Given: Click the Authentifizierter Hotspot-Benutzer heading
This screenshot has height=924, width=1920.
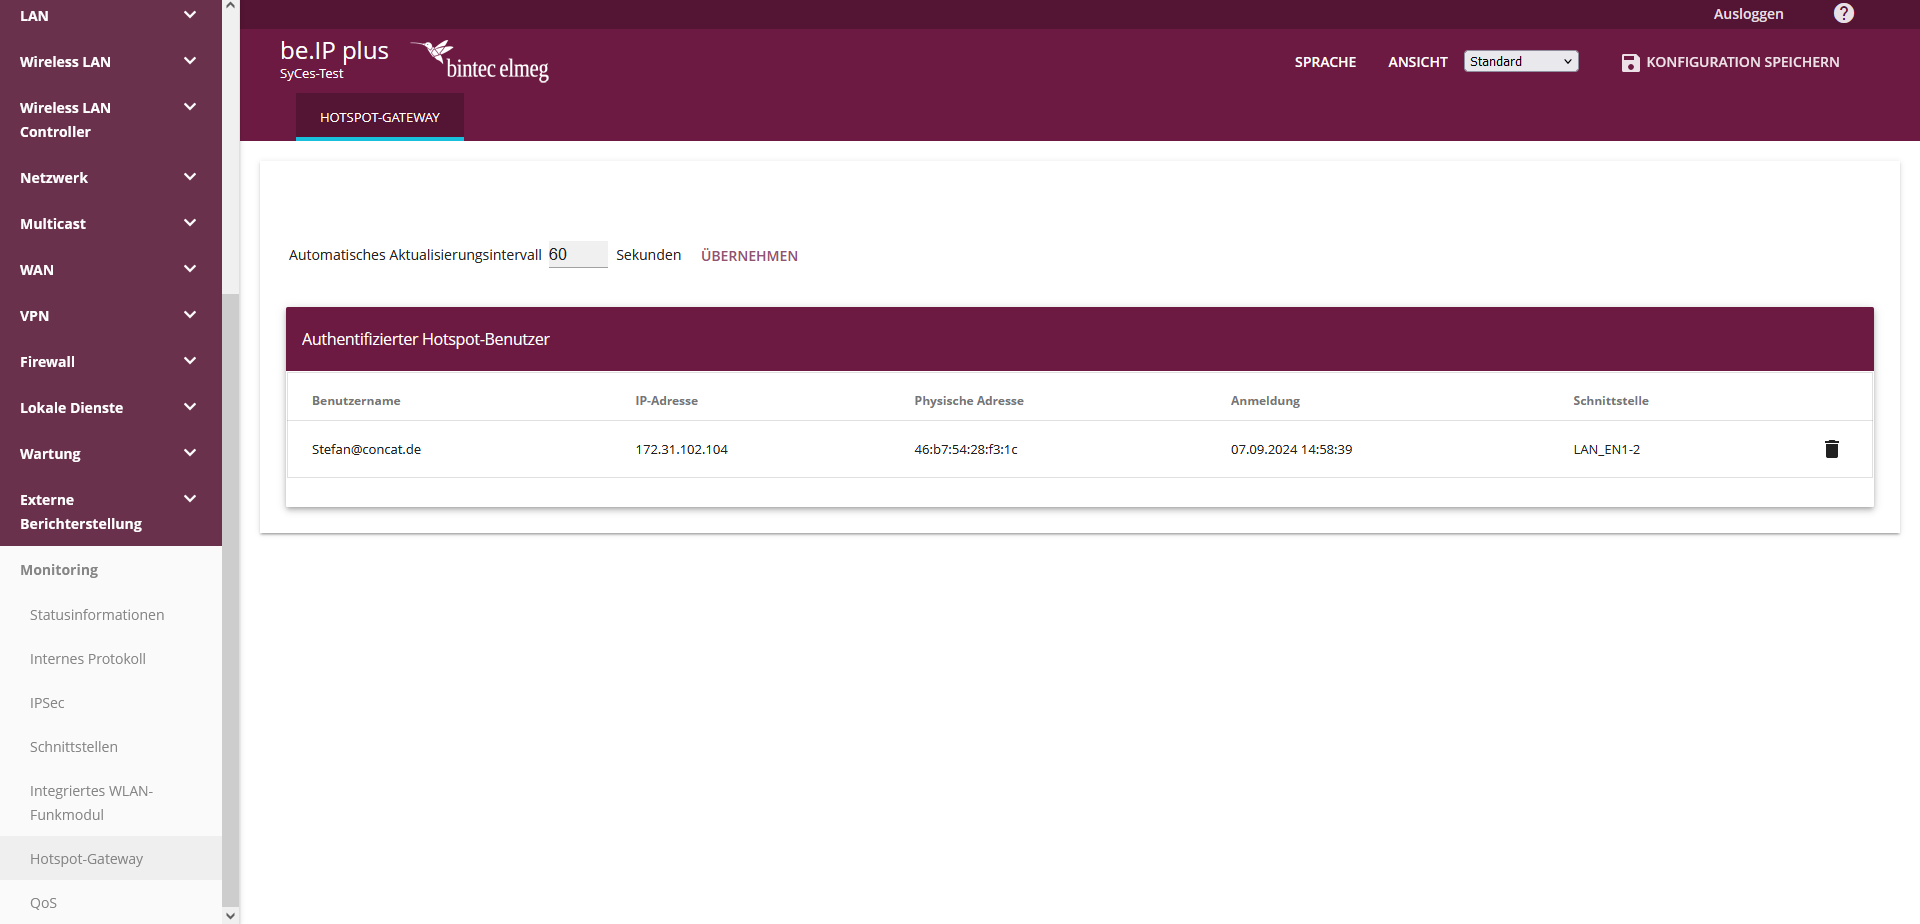Looking at the screenshot, I should [x=426, y=339].
